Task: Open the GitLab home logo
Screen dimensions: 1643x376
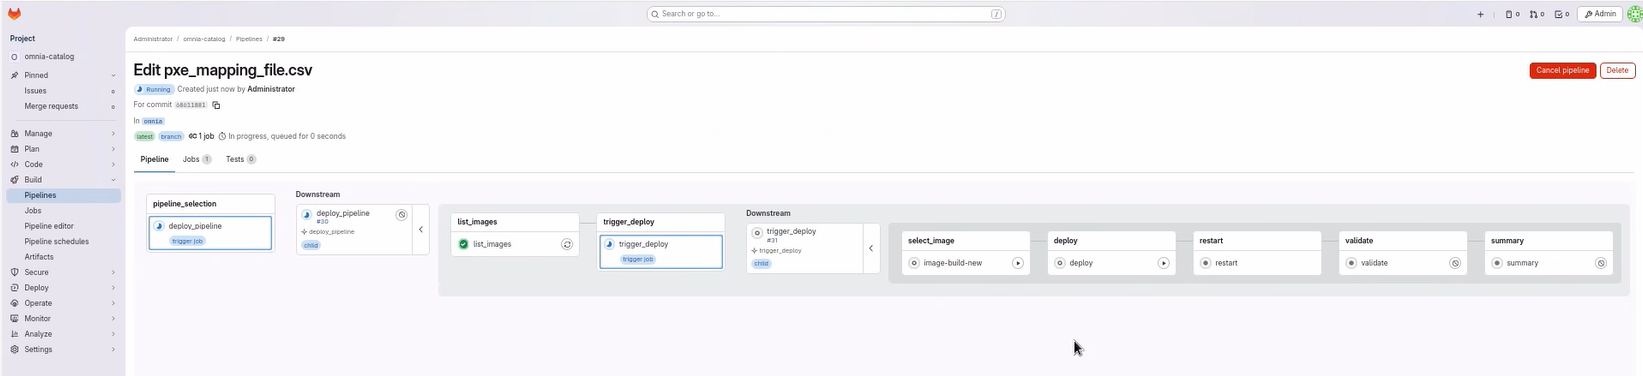Action: (14, 14)
